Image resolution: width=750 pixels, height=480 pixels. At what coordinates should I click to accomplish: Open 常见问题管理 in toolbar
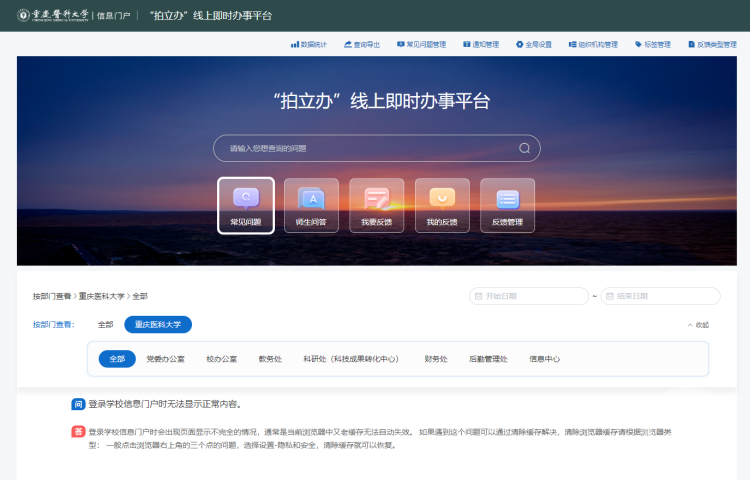421,45
